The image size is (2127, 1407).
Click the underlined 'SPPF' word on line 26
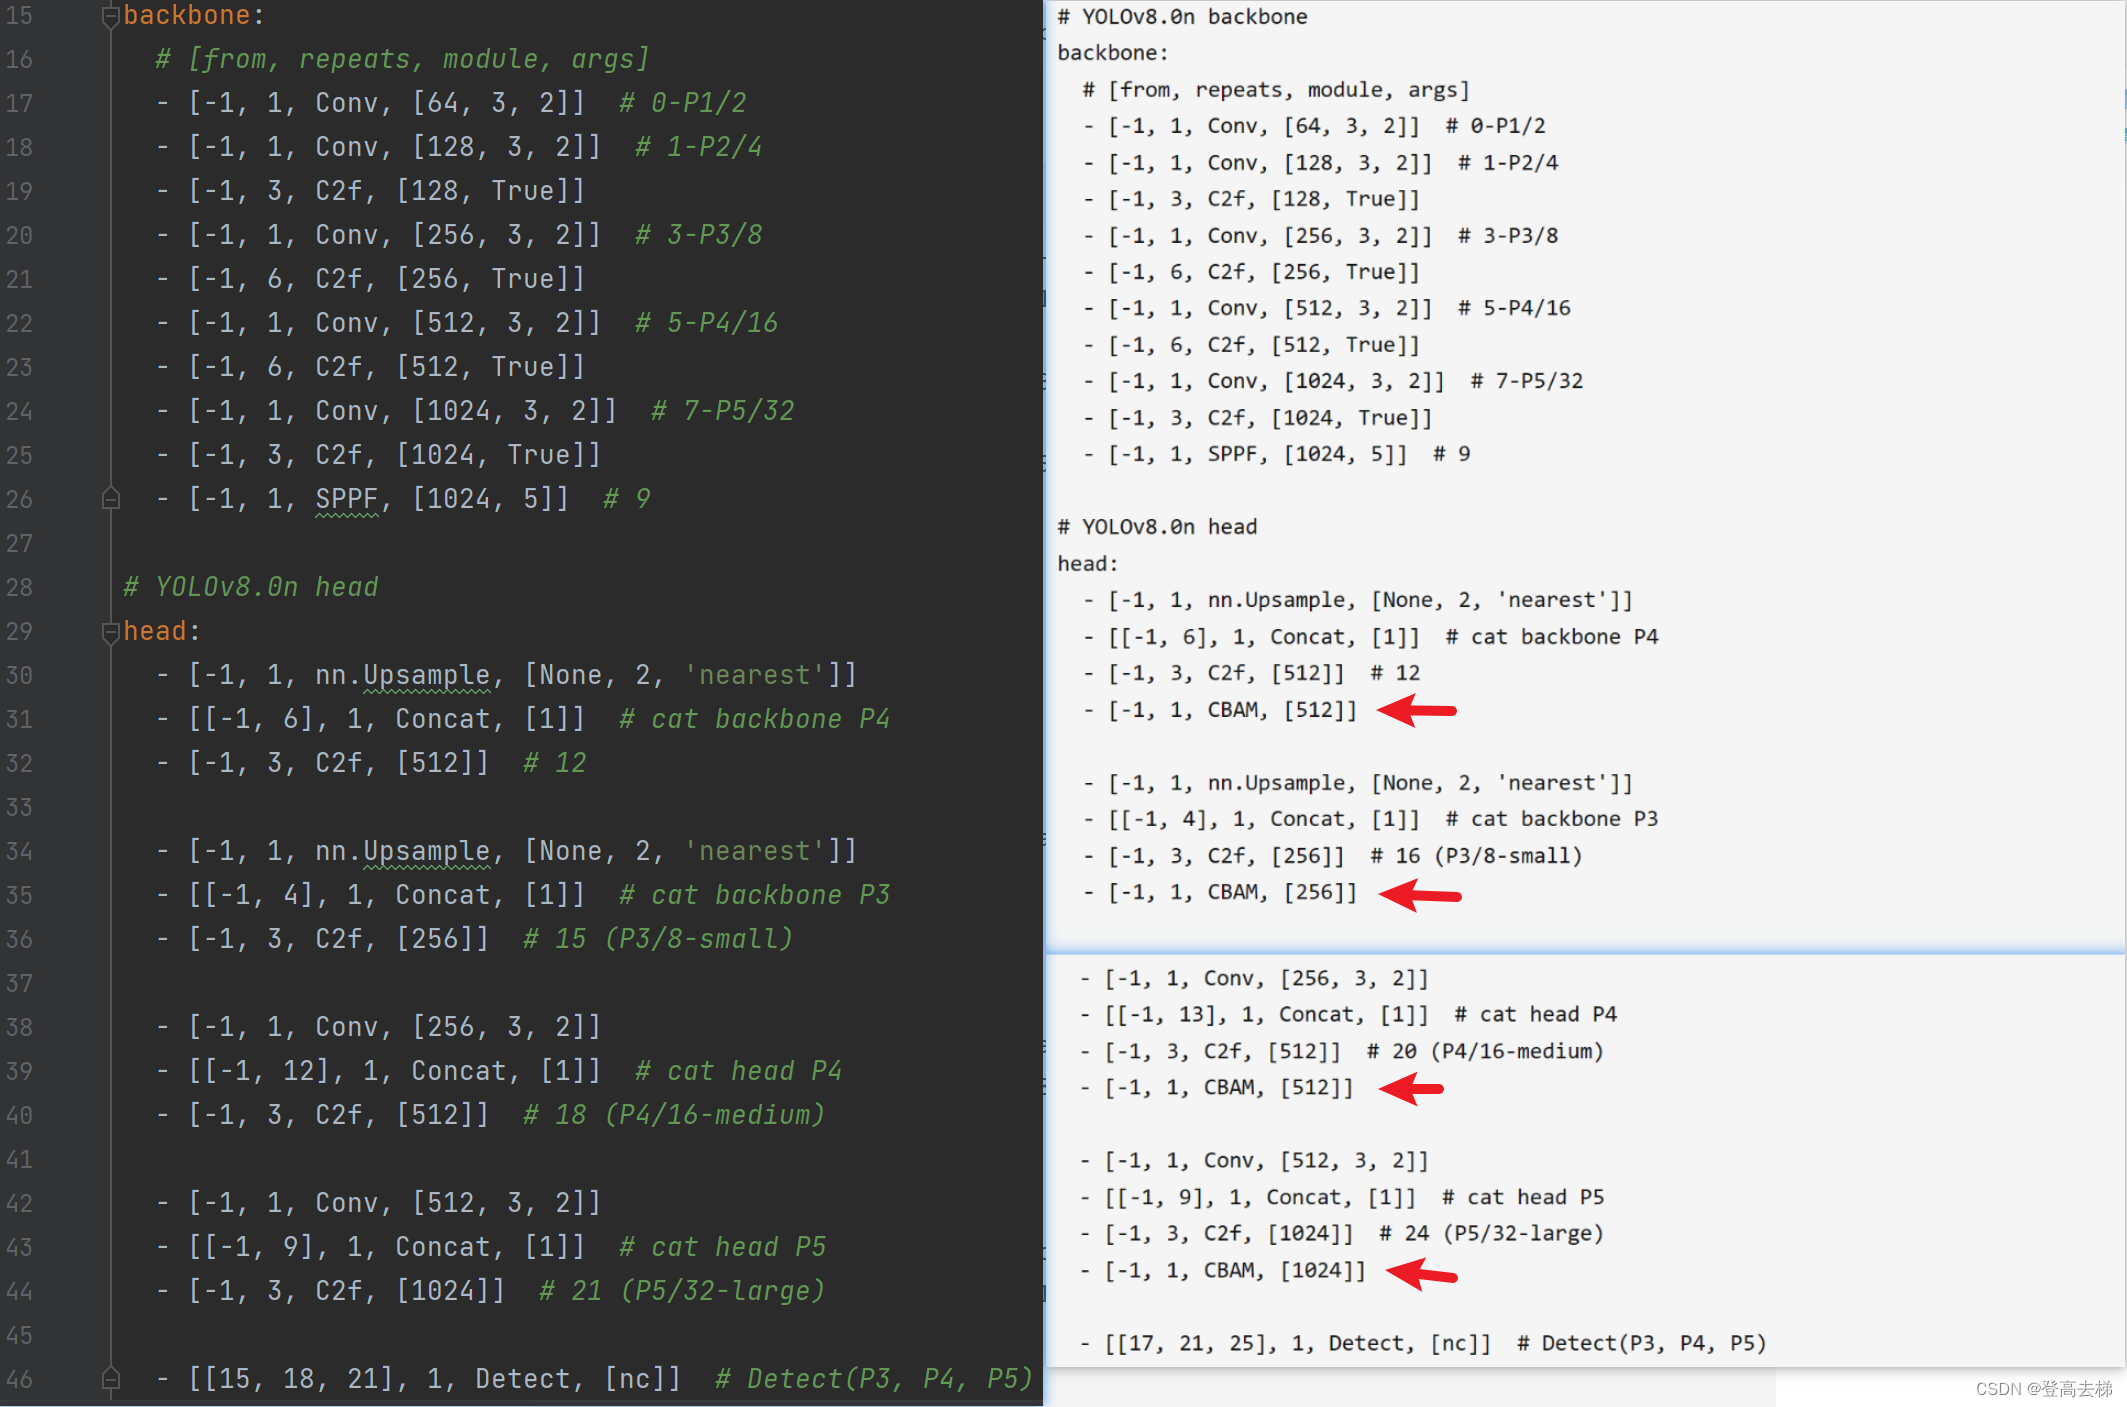pyautogui.click(x=347, y=499)
